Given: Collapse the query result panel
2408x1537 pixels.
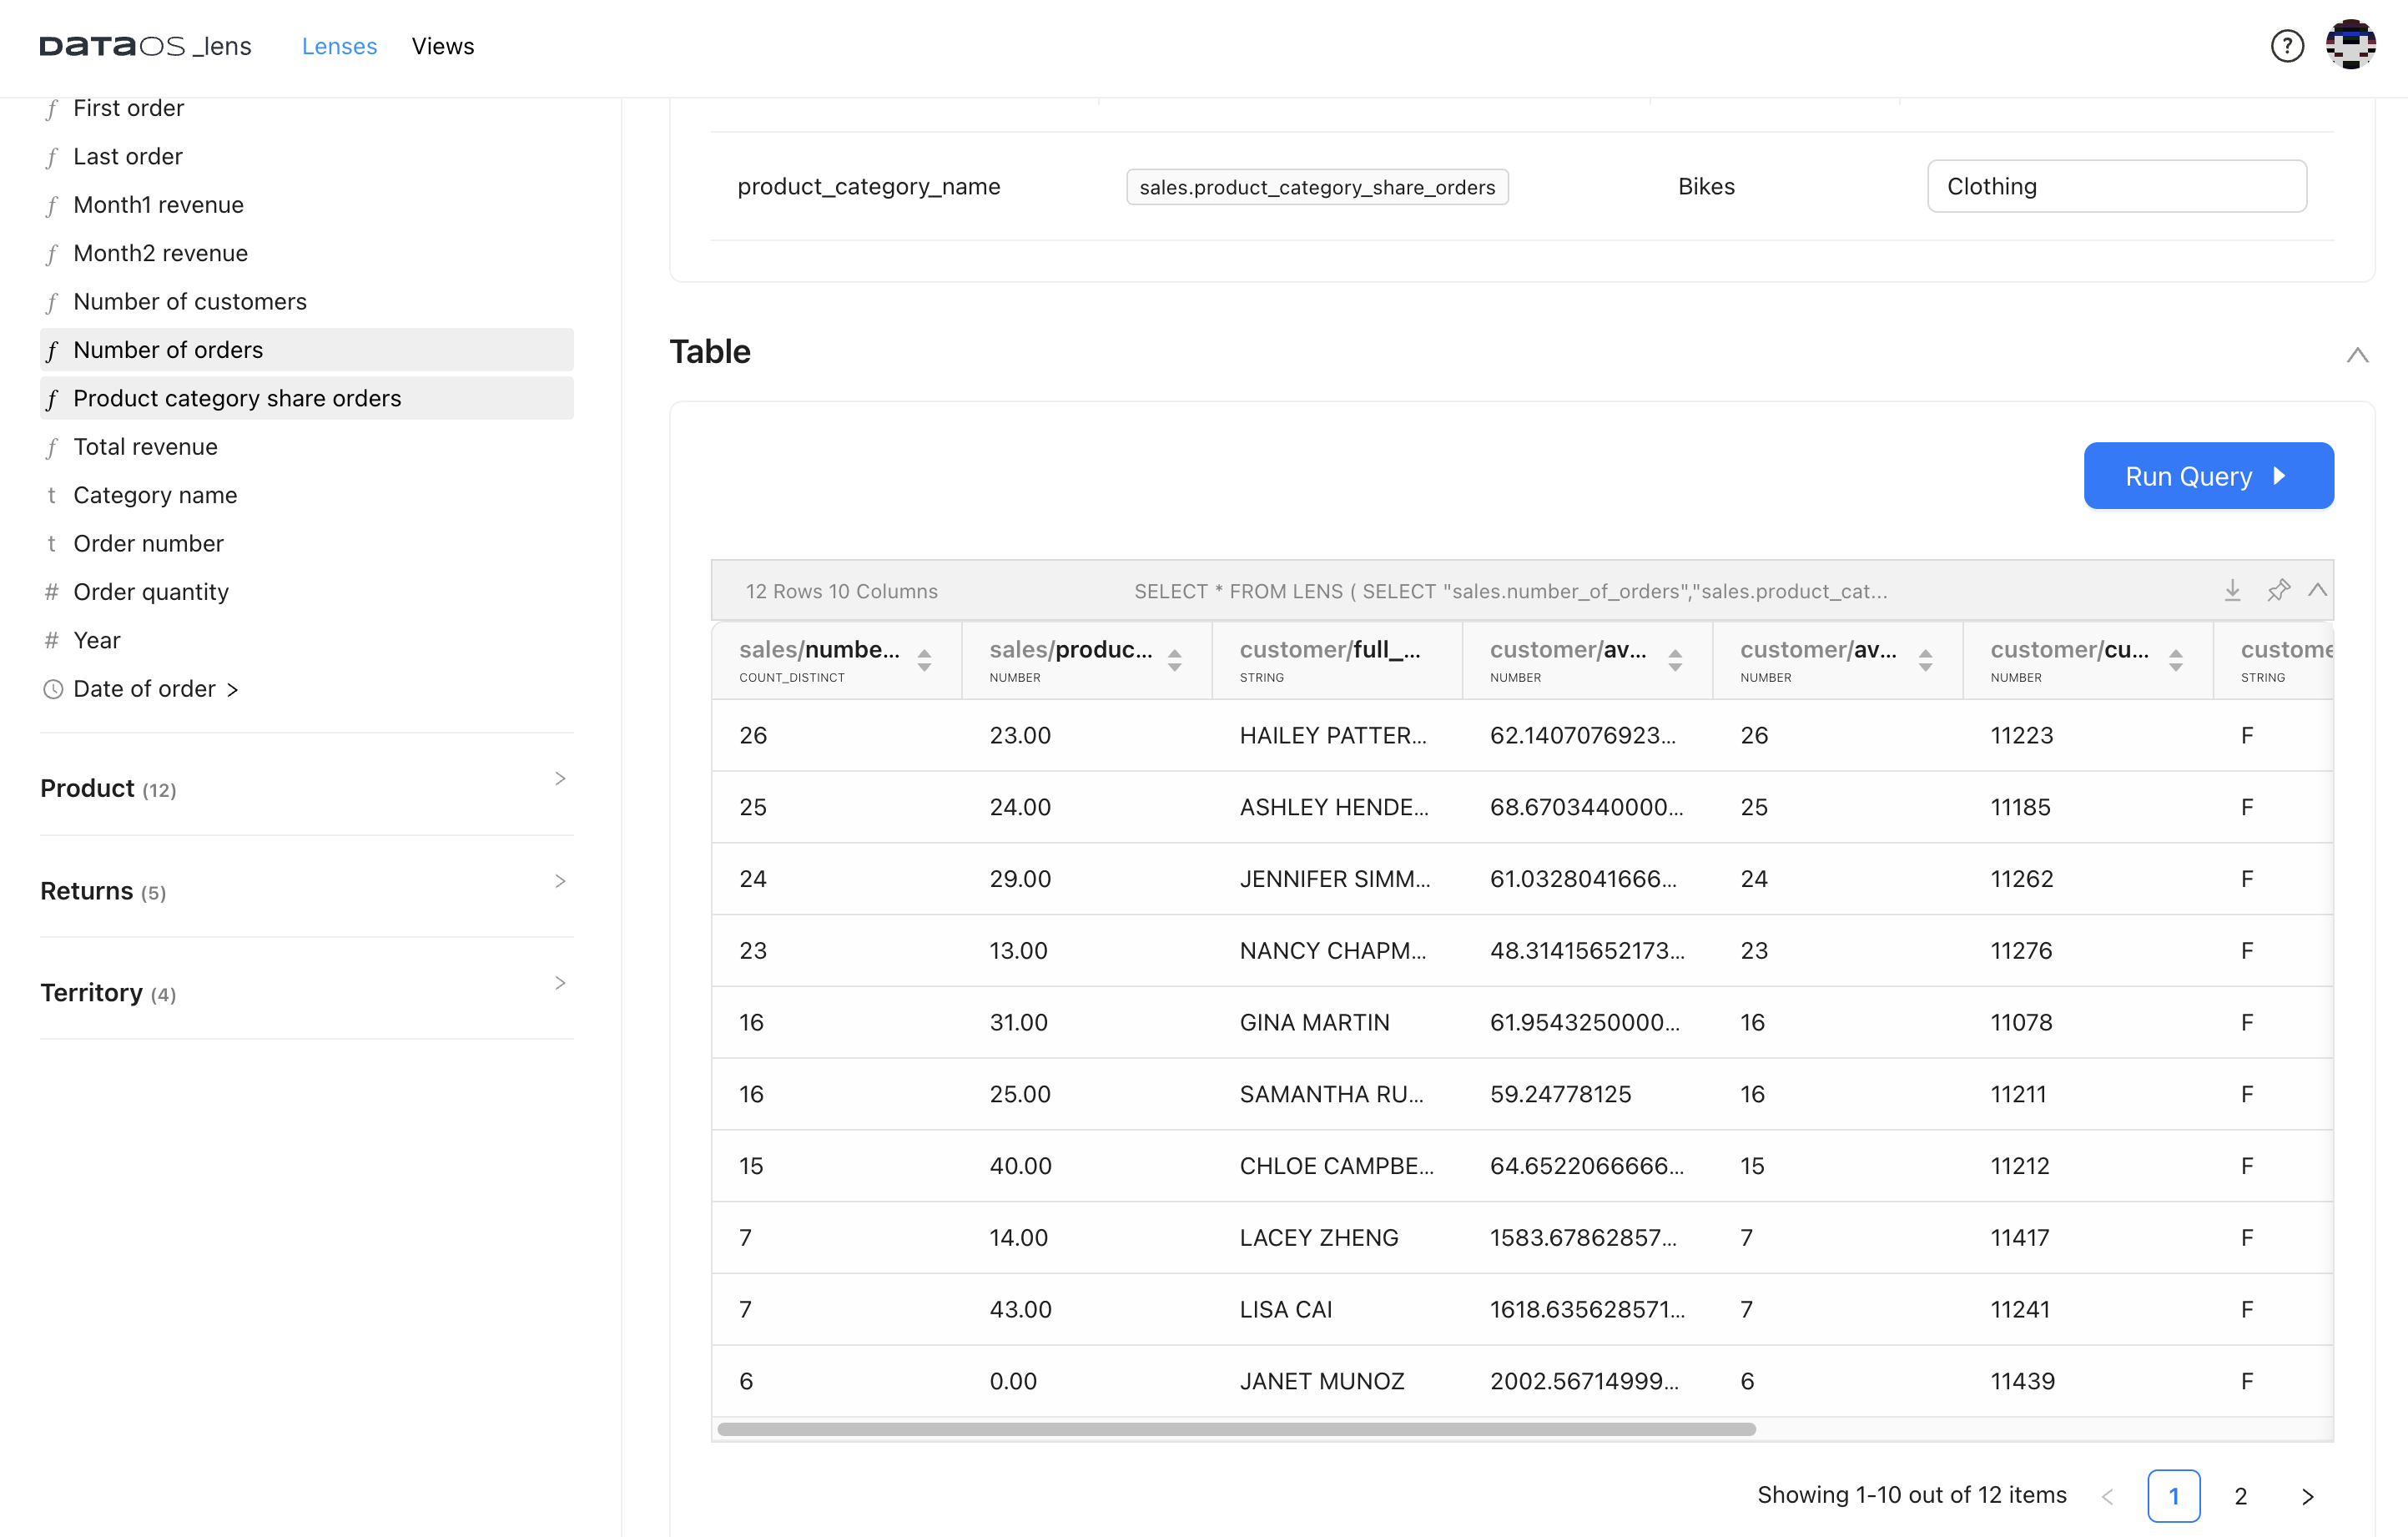Looking at the screenshot, I should [2317, 590].
